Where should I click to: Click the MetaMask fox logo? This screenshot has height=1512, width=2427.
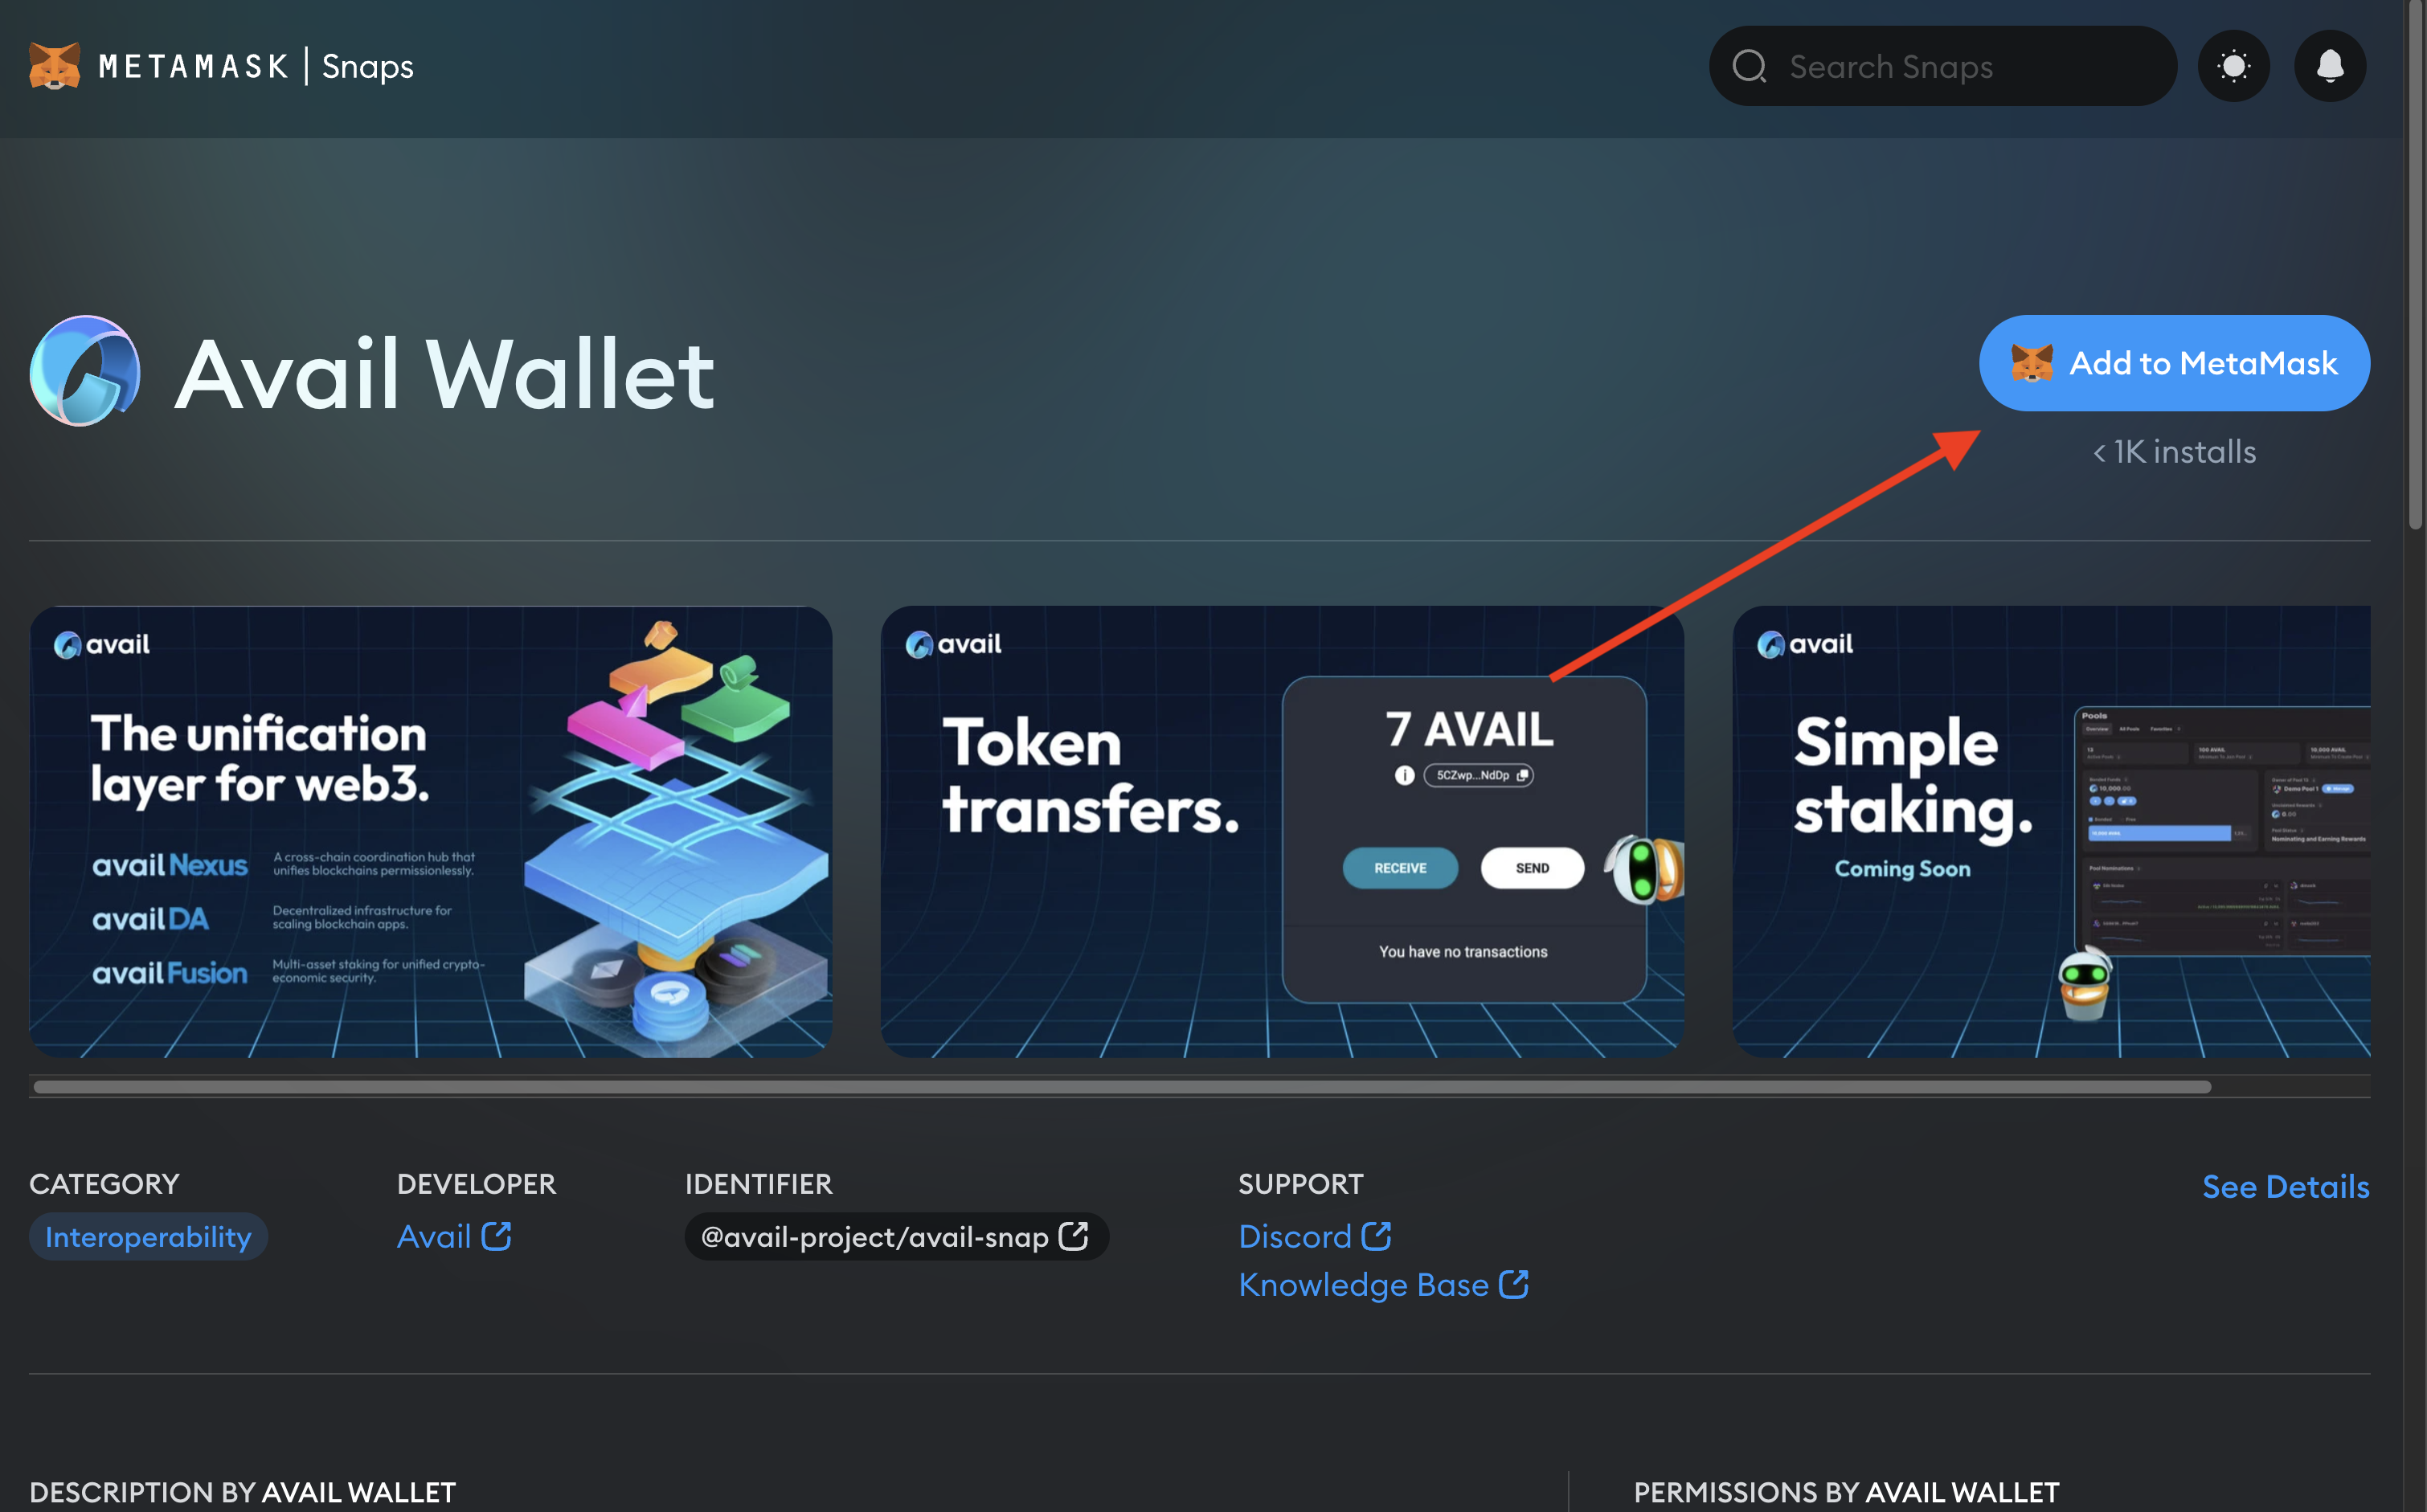coord(54,66)
